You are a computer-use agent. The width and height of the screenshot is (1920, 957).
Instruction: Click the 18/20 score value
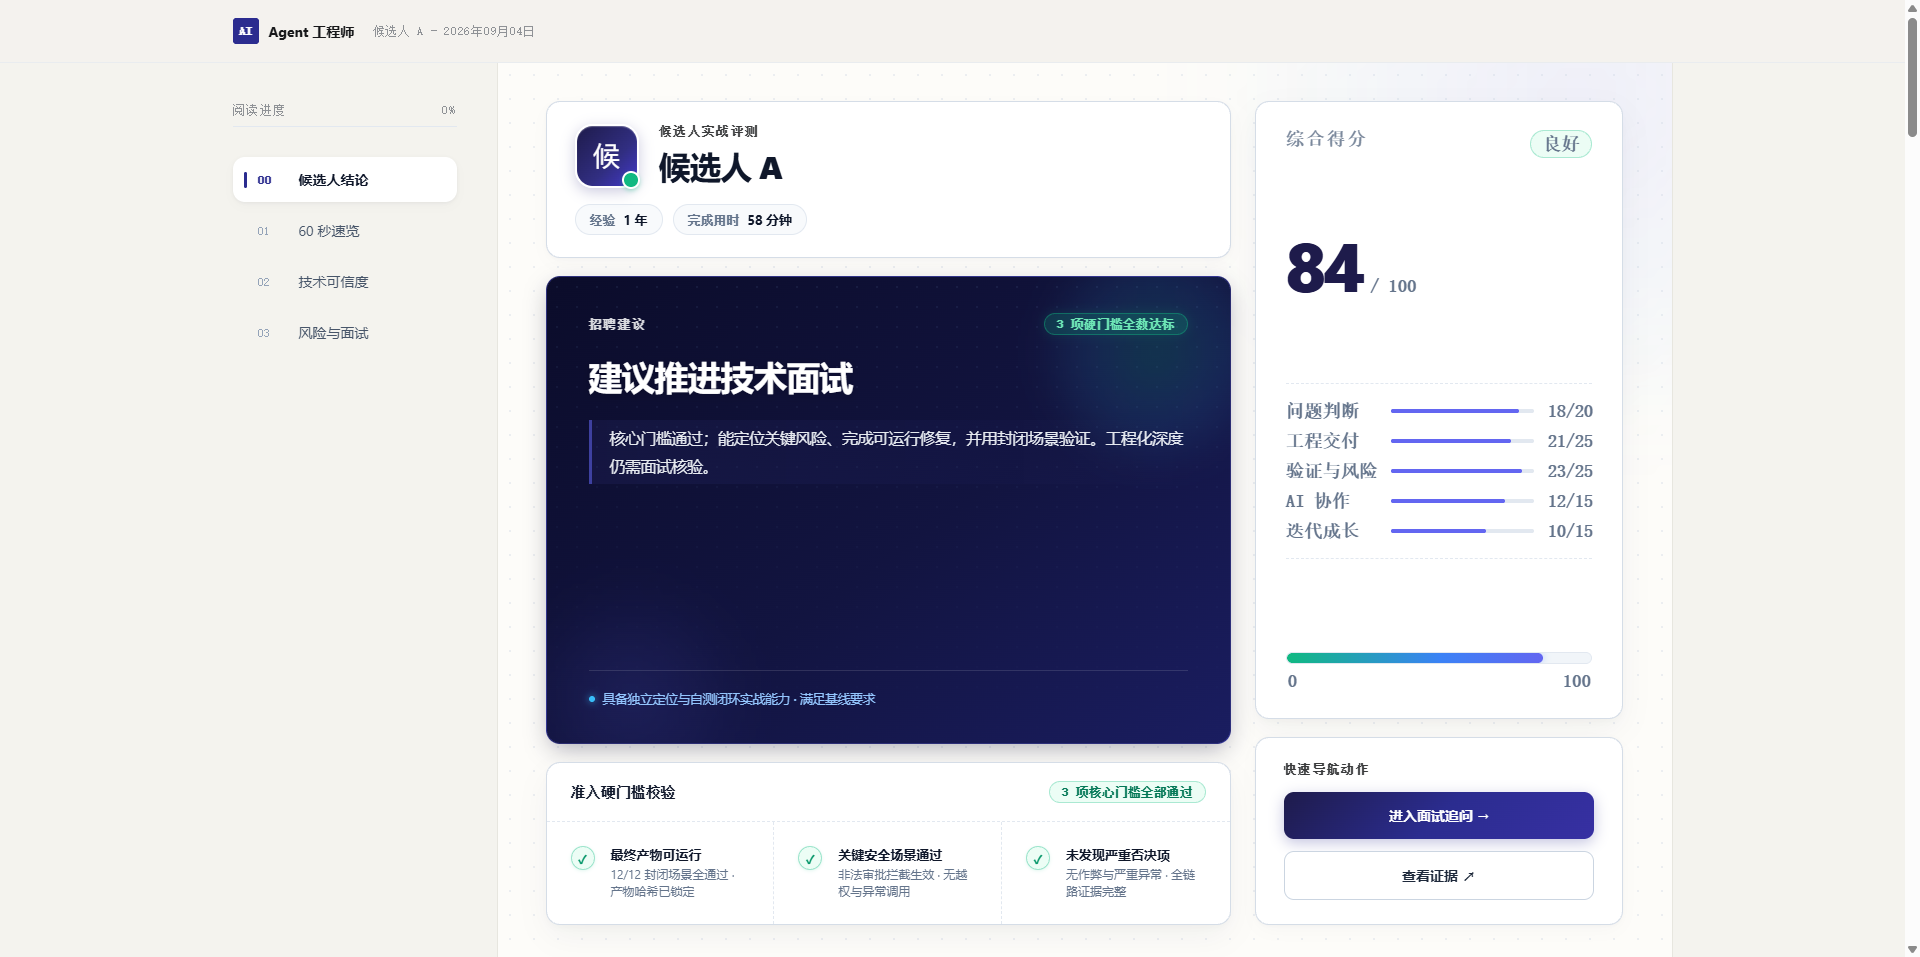[x=1570, y=411]
